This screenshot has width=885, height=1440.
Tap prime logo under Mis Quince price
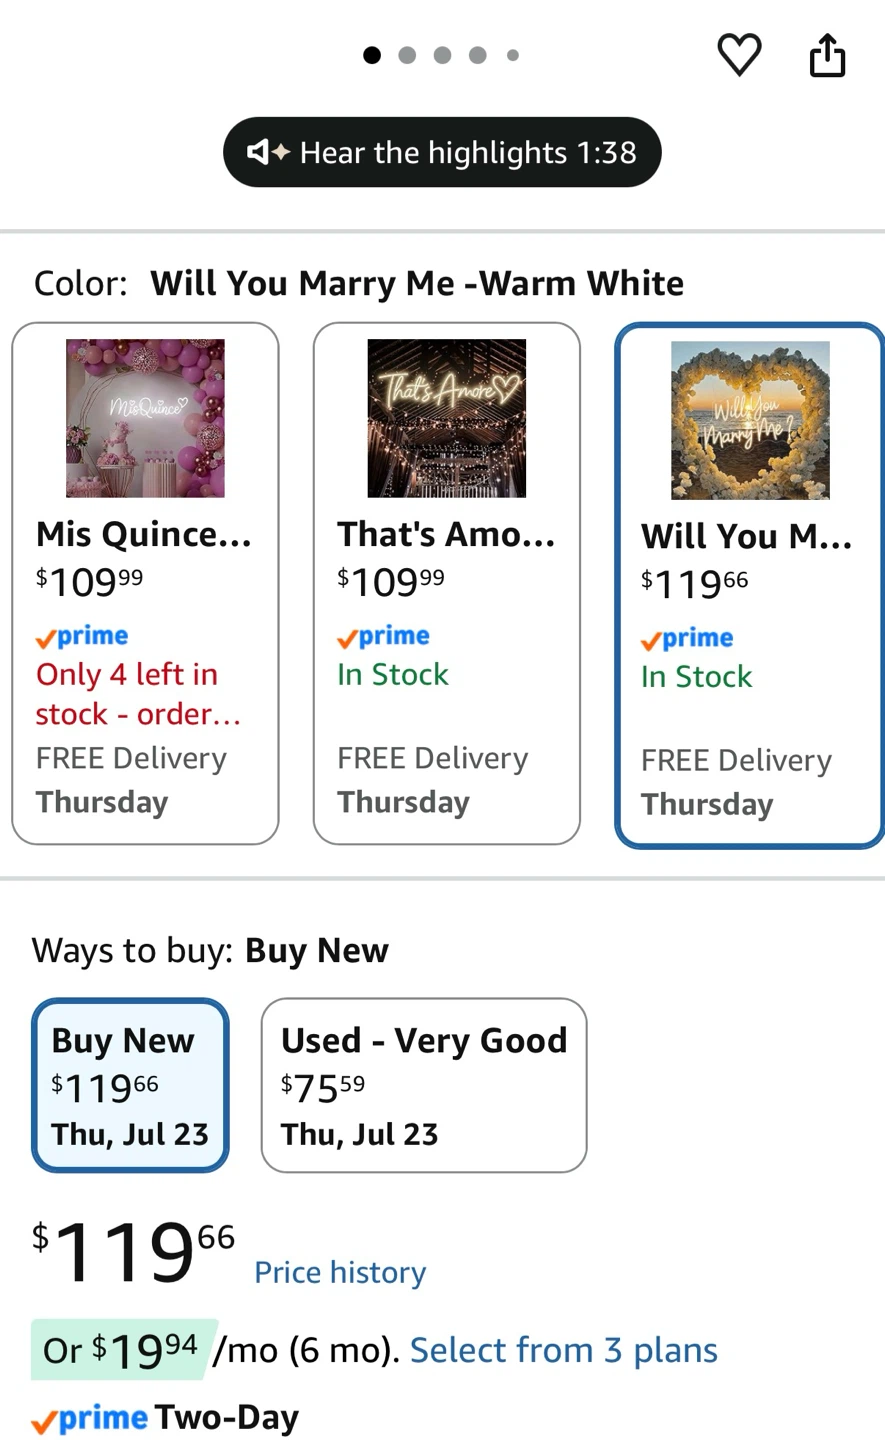click(82, 636)
